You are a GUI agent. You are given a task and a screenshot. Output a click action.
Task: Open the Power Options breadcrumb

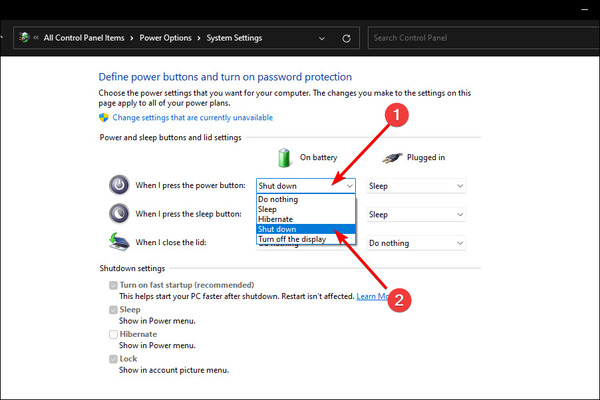pyautogui.click(x=165, y=38)
